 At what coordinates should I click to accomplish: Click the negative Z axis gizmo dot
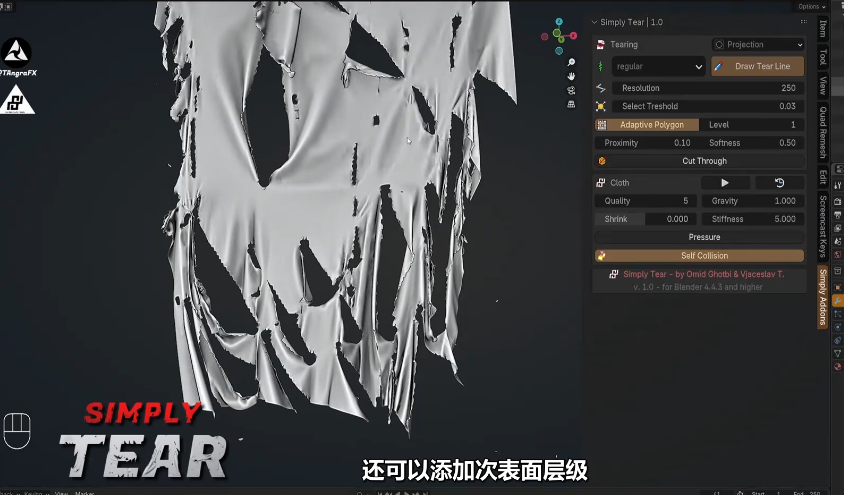[559, 51]
